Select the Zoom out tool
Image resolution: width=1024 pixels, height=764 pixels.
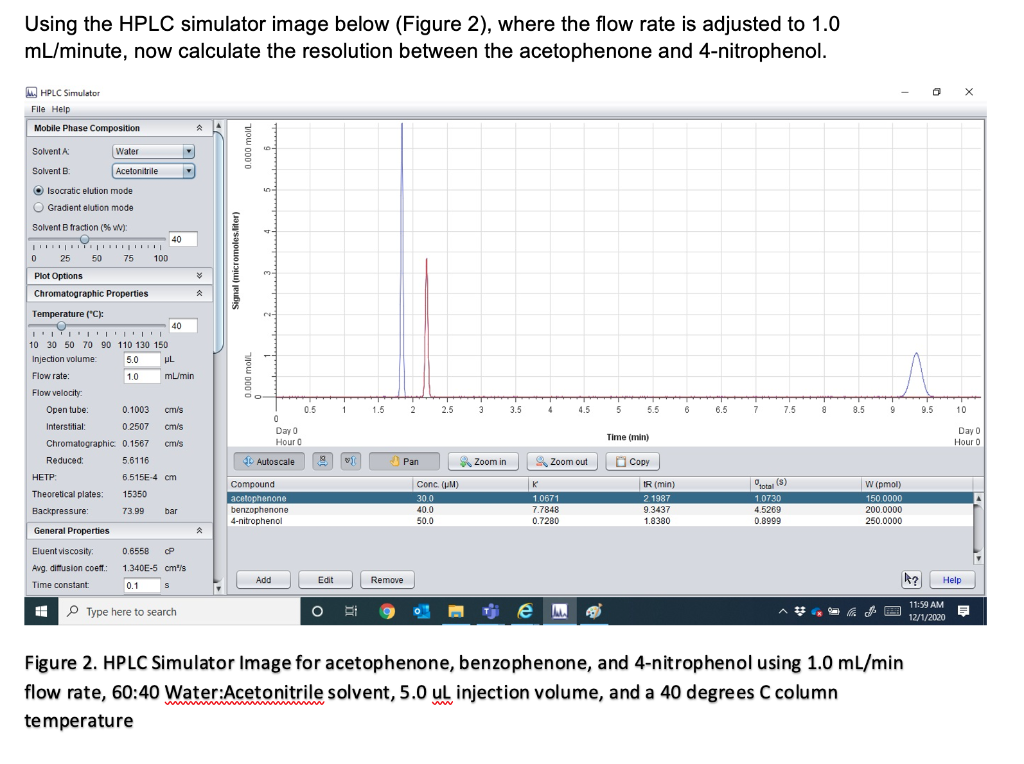click(561, 461)
